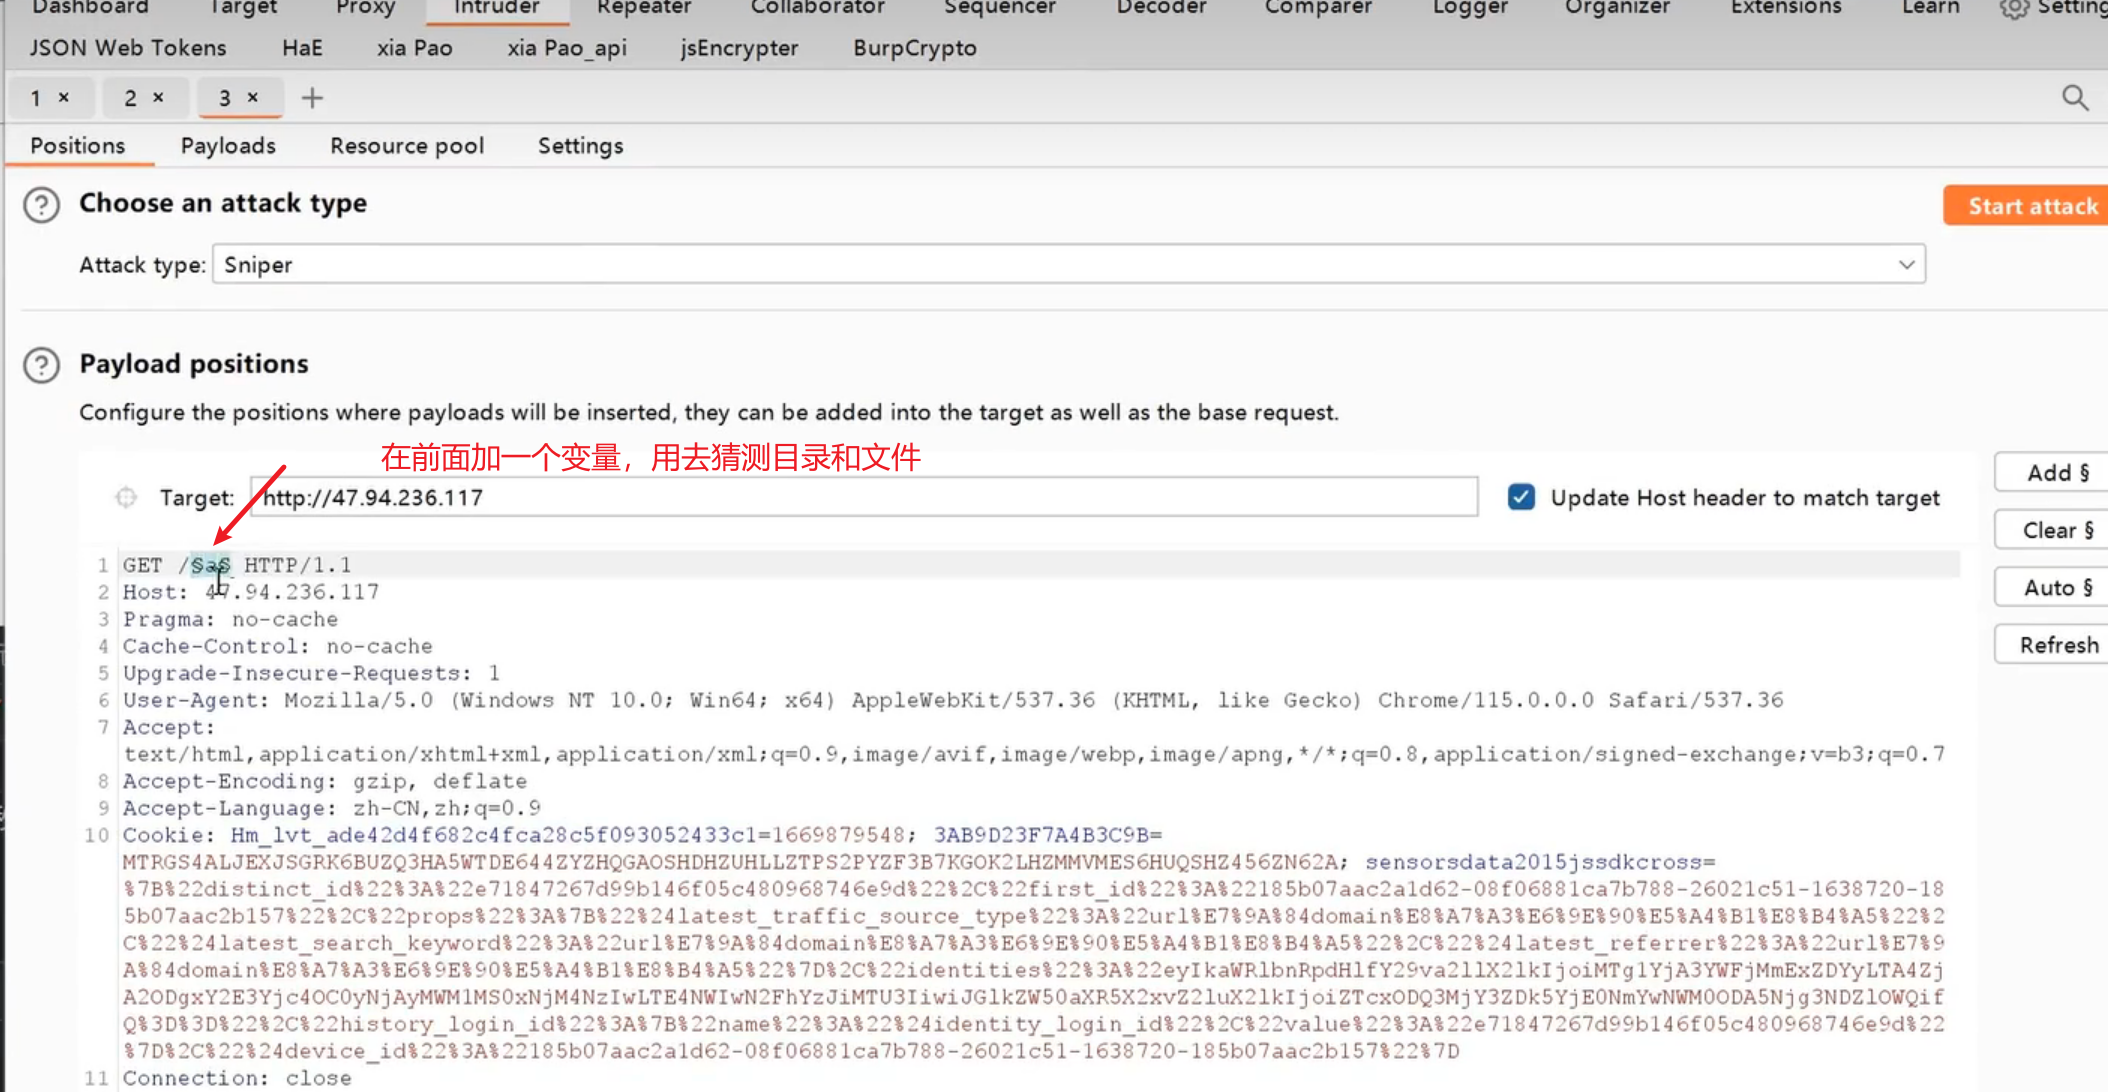Open the Settings sub-tab
The width and height of the screenshot is (2108, 1092).
coord(580,146)
